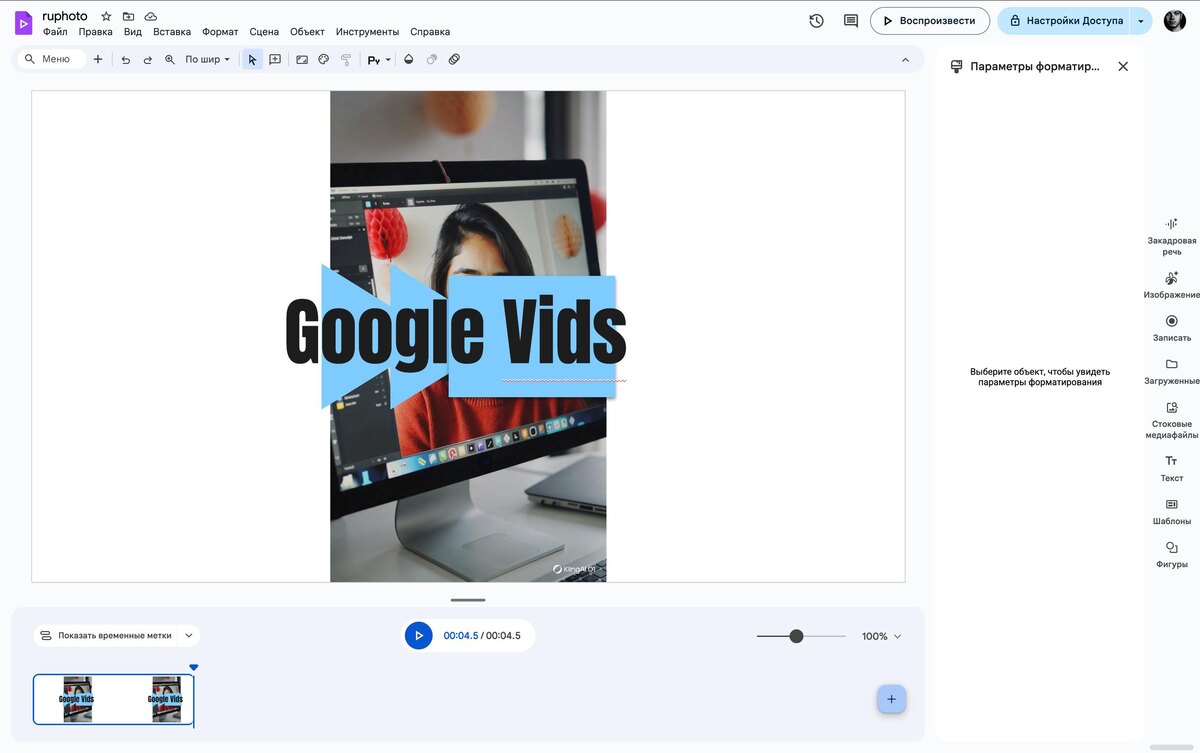Open the Фигуры shapes panel

tap(1171, 554)
